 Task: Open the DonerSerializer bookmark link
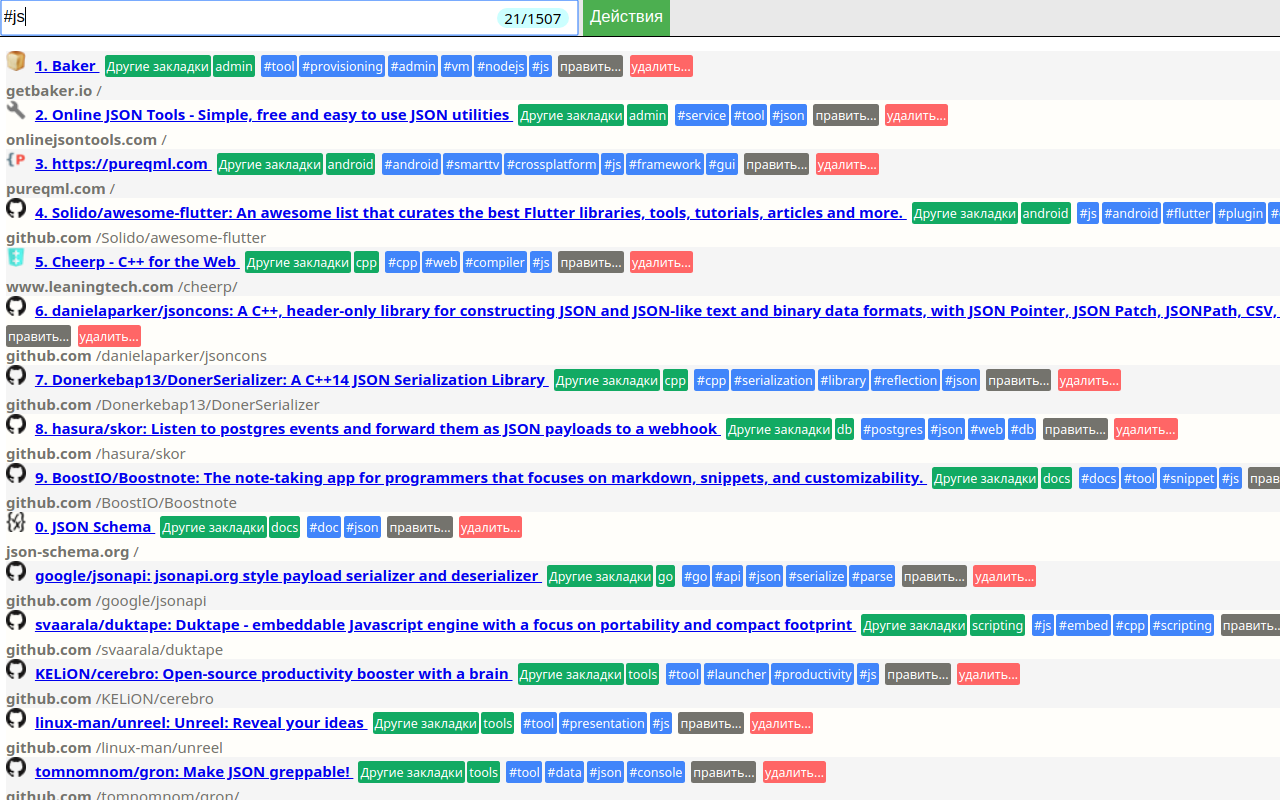pyautogui.click(x=291, y=380)
